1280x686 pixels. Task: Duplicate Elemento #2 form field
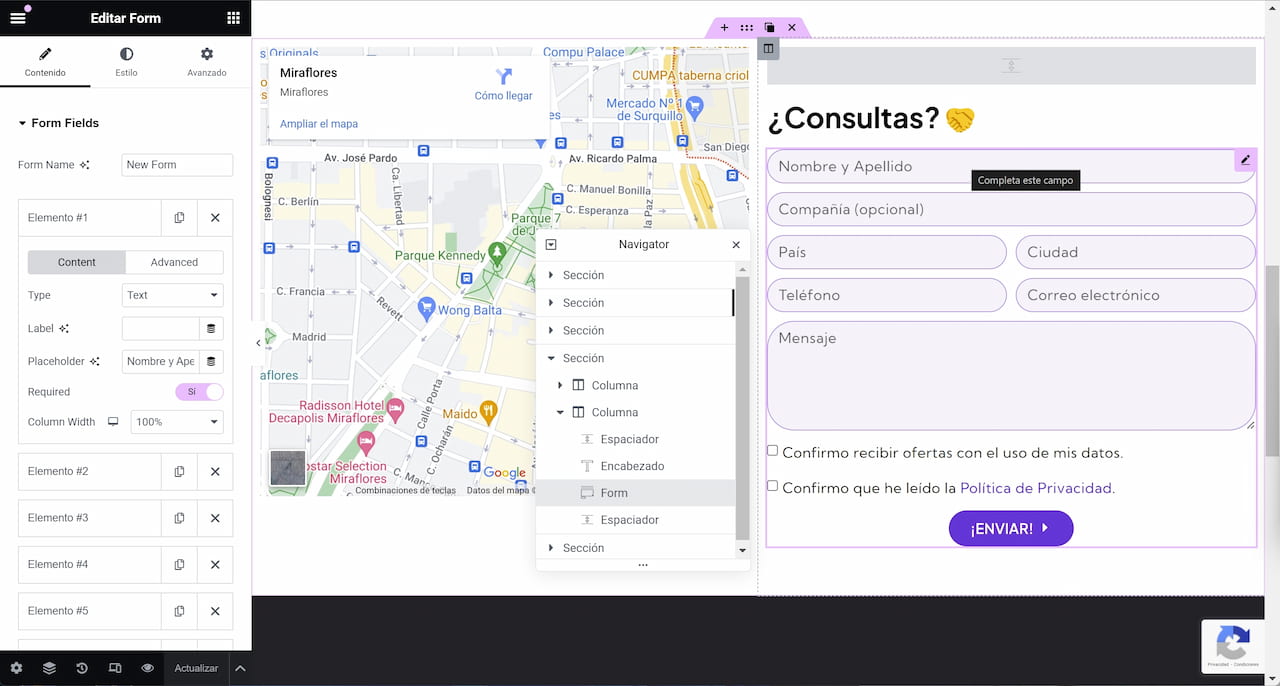[x=179, y=472]
